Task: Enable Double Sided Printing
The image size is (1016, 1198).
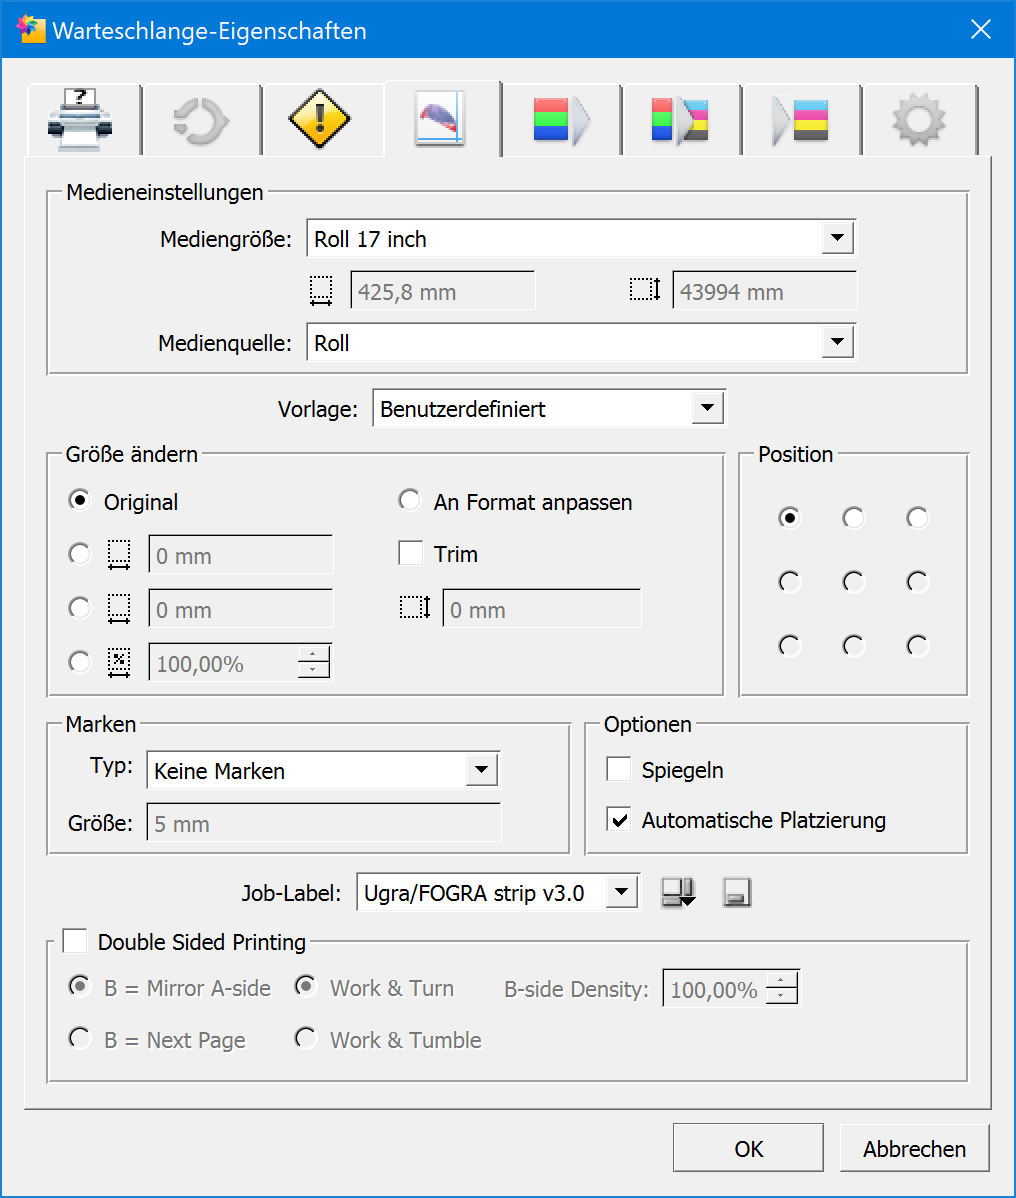Action: (75, 942)
